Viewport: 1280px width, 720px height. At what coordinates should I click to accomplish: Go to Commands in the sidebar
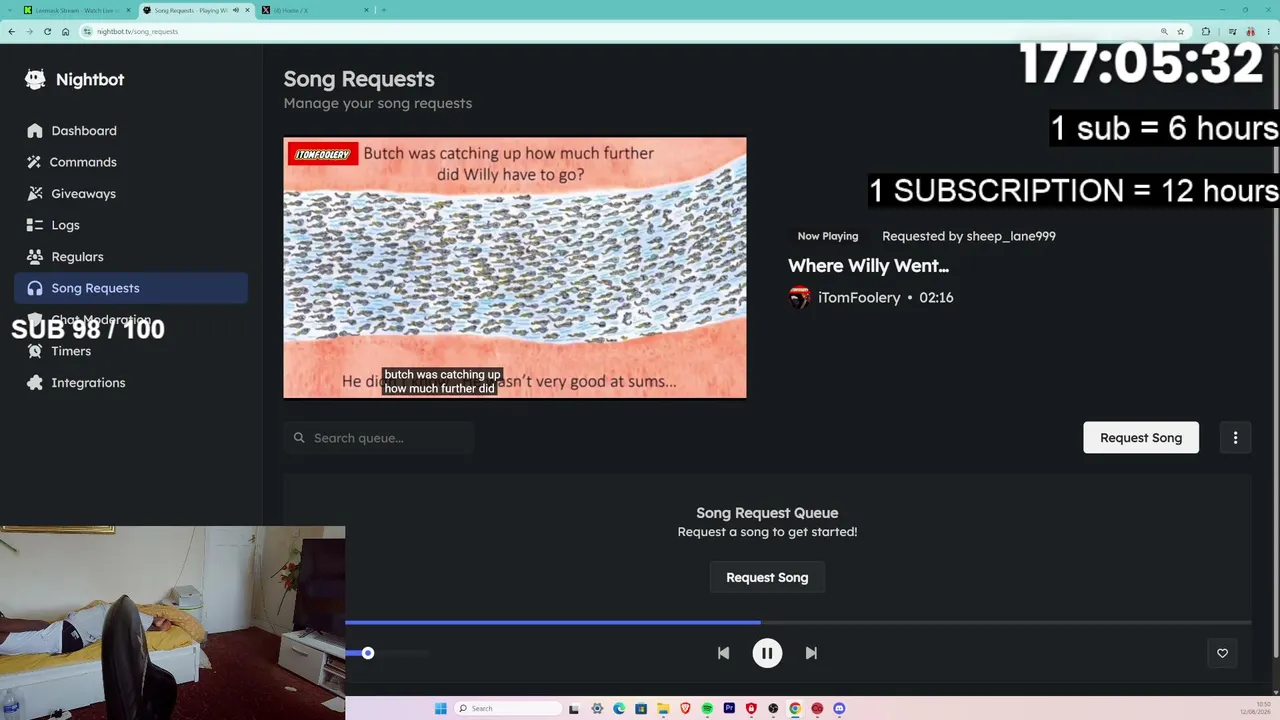(x=131, y=162)
